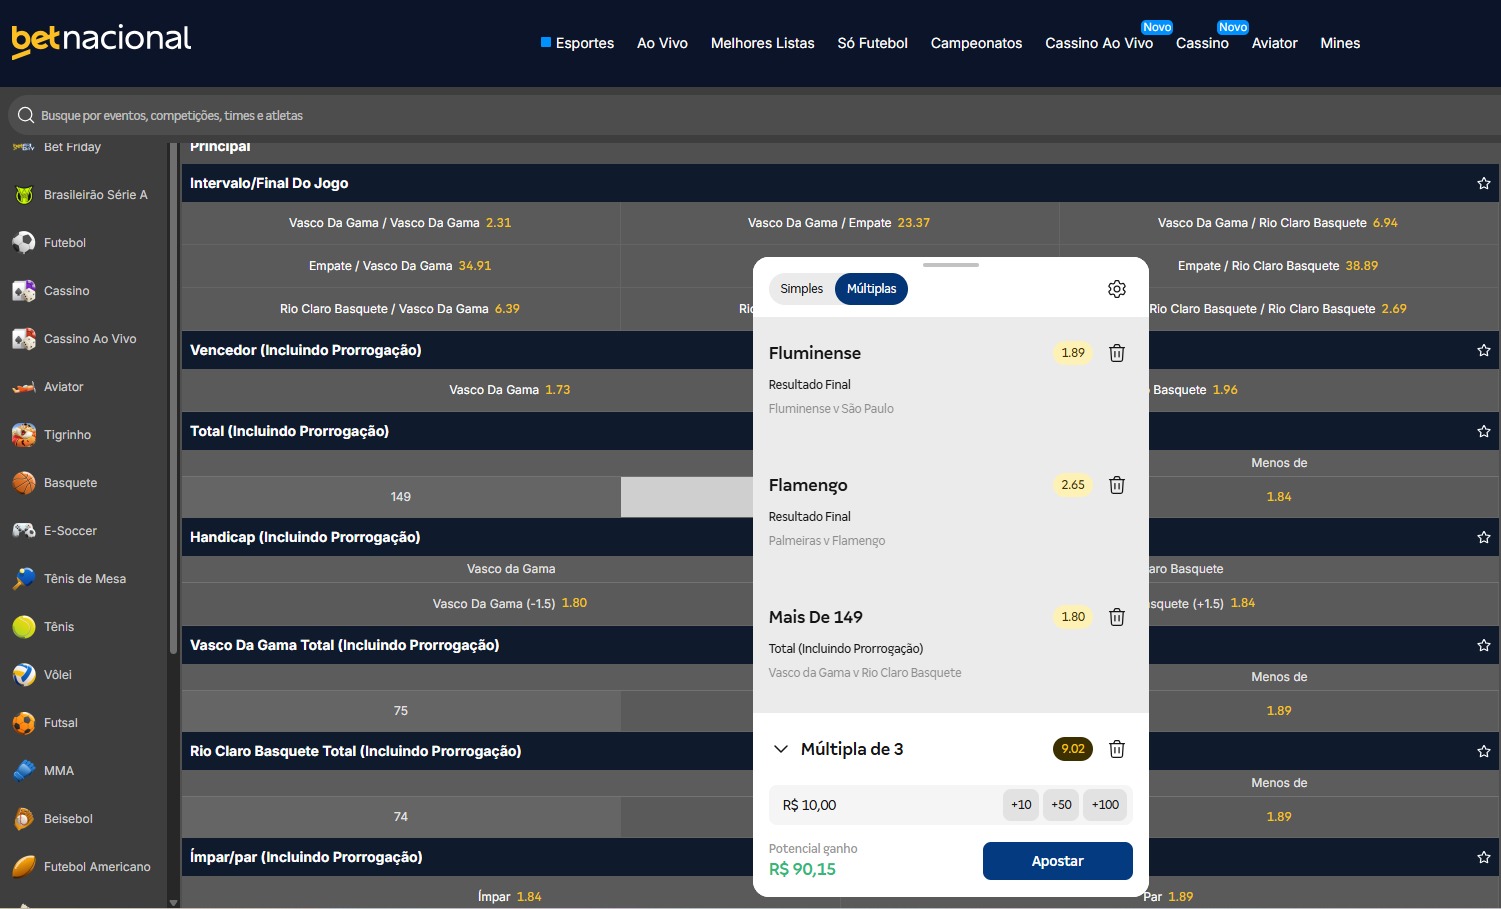Open Tigrinho game from sidebar
The width and height of the screenshot is (1501, 909).
coord(67,435)
